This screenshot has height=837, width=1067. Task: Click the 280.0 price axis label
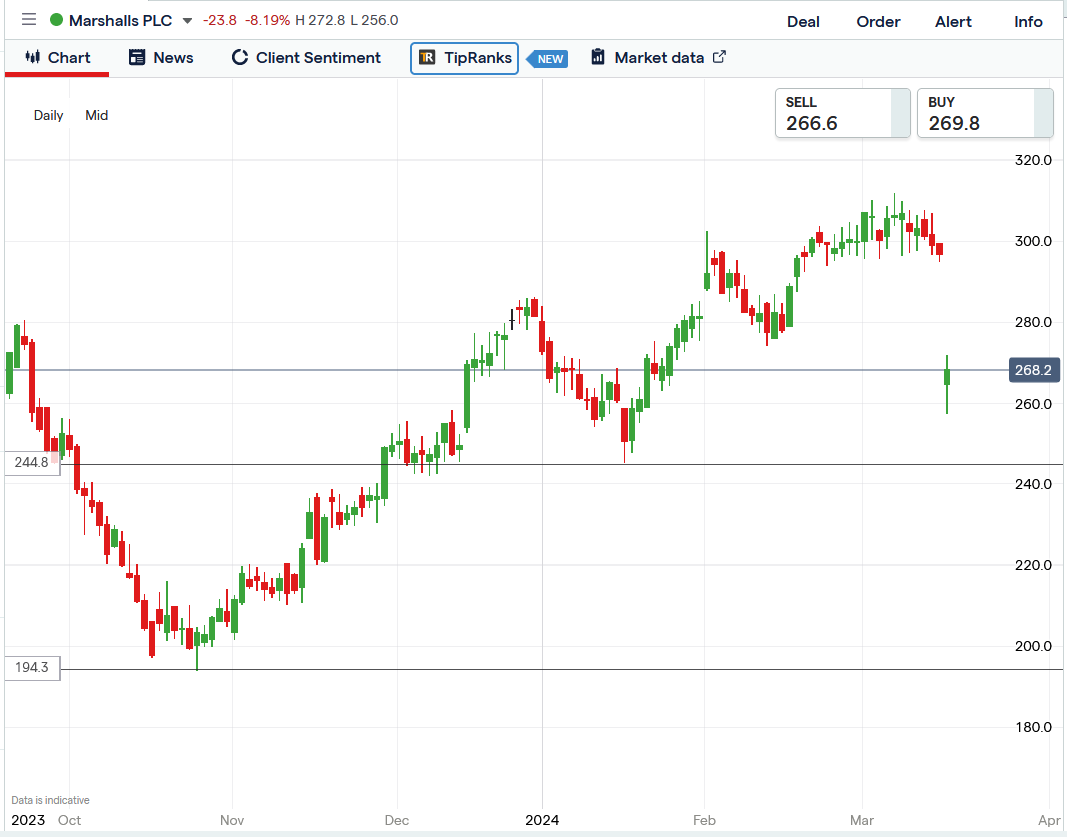pyautogui.click(x=1033, y=323)
